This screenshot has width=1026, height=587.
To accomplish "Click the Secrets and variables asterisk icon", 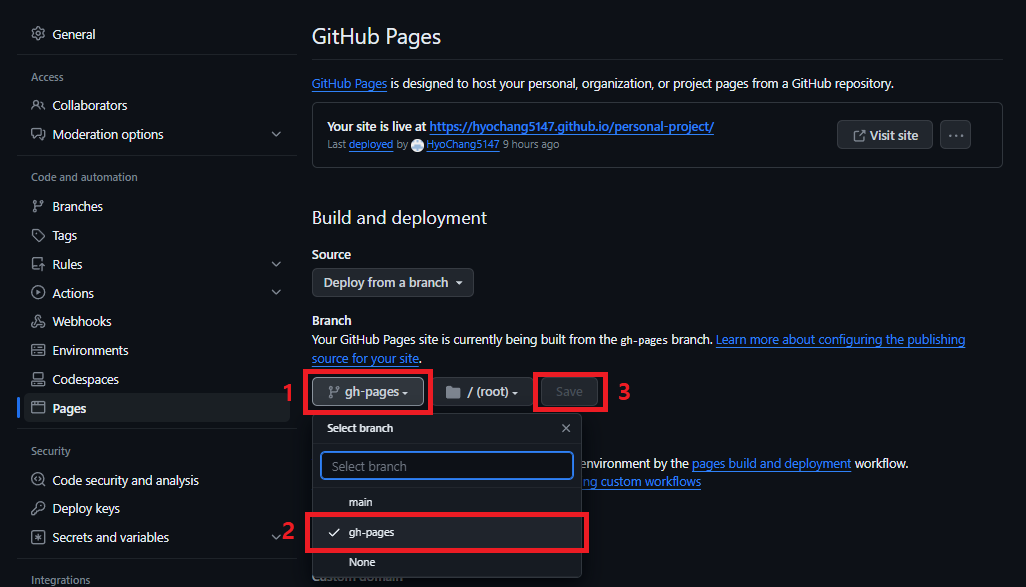I will pyautogui.click(x=38, y=537).
